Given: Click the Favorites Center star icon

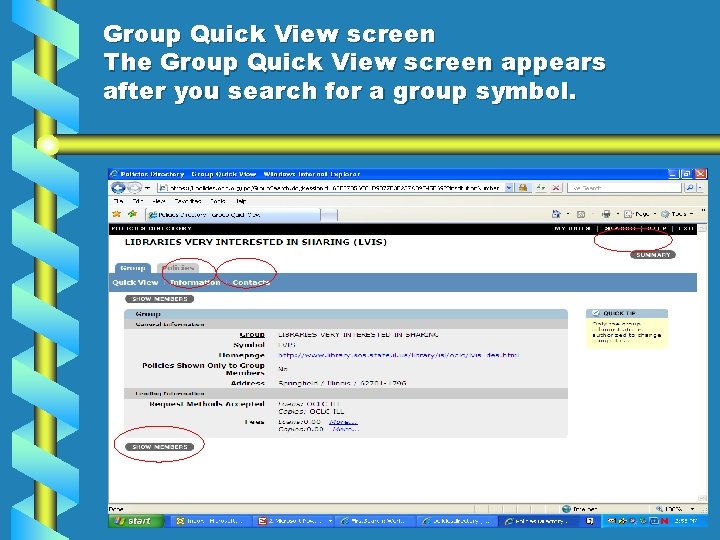Looking at the screenshot, I should click(117, 214).
